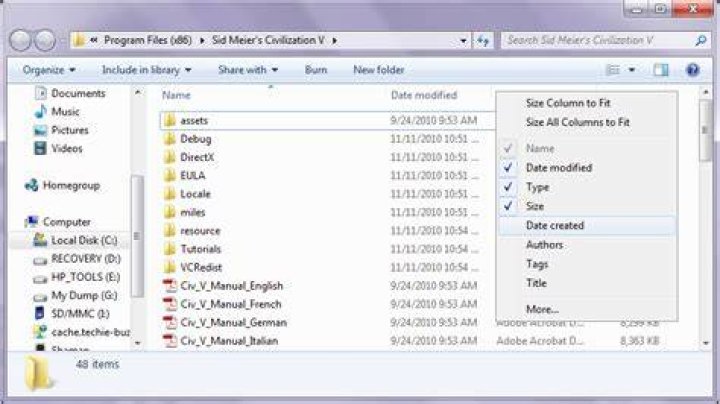This screenshot has height=404, width=720.
Task: Uncheck Type column in menu
Action: tap(587, 187)
